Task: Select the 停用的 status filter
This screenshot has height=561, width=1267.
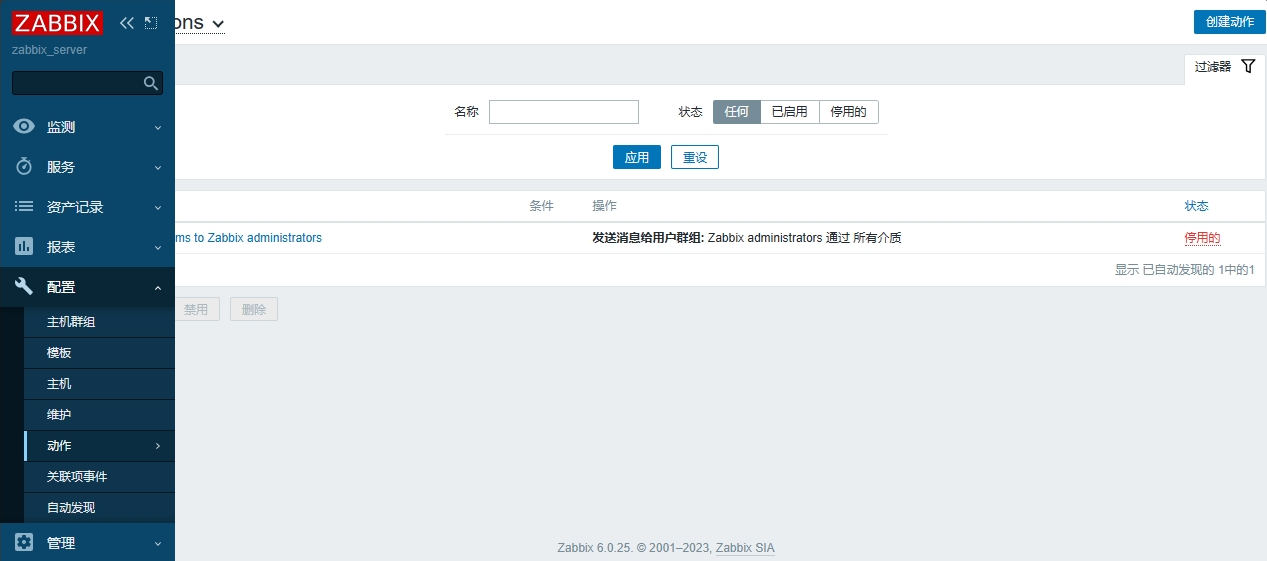Action: [x=848, y=112]
